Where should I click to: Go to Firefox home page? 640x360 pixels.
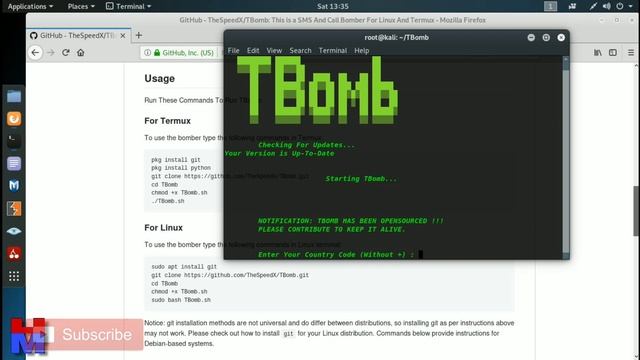point(81,53)
